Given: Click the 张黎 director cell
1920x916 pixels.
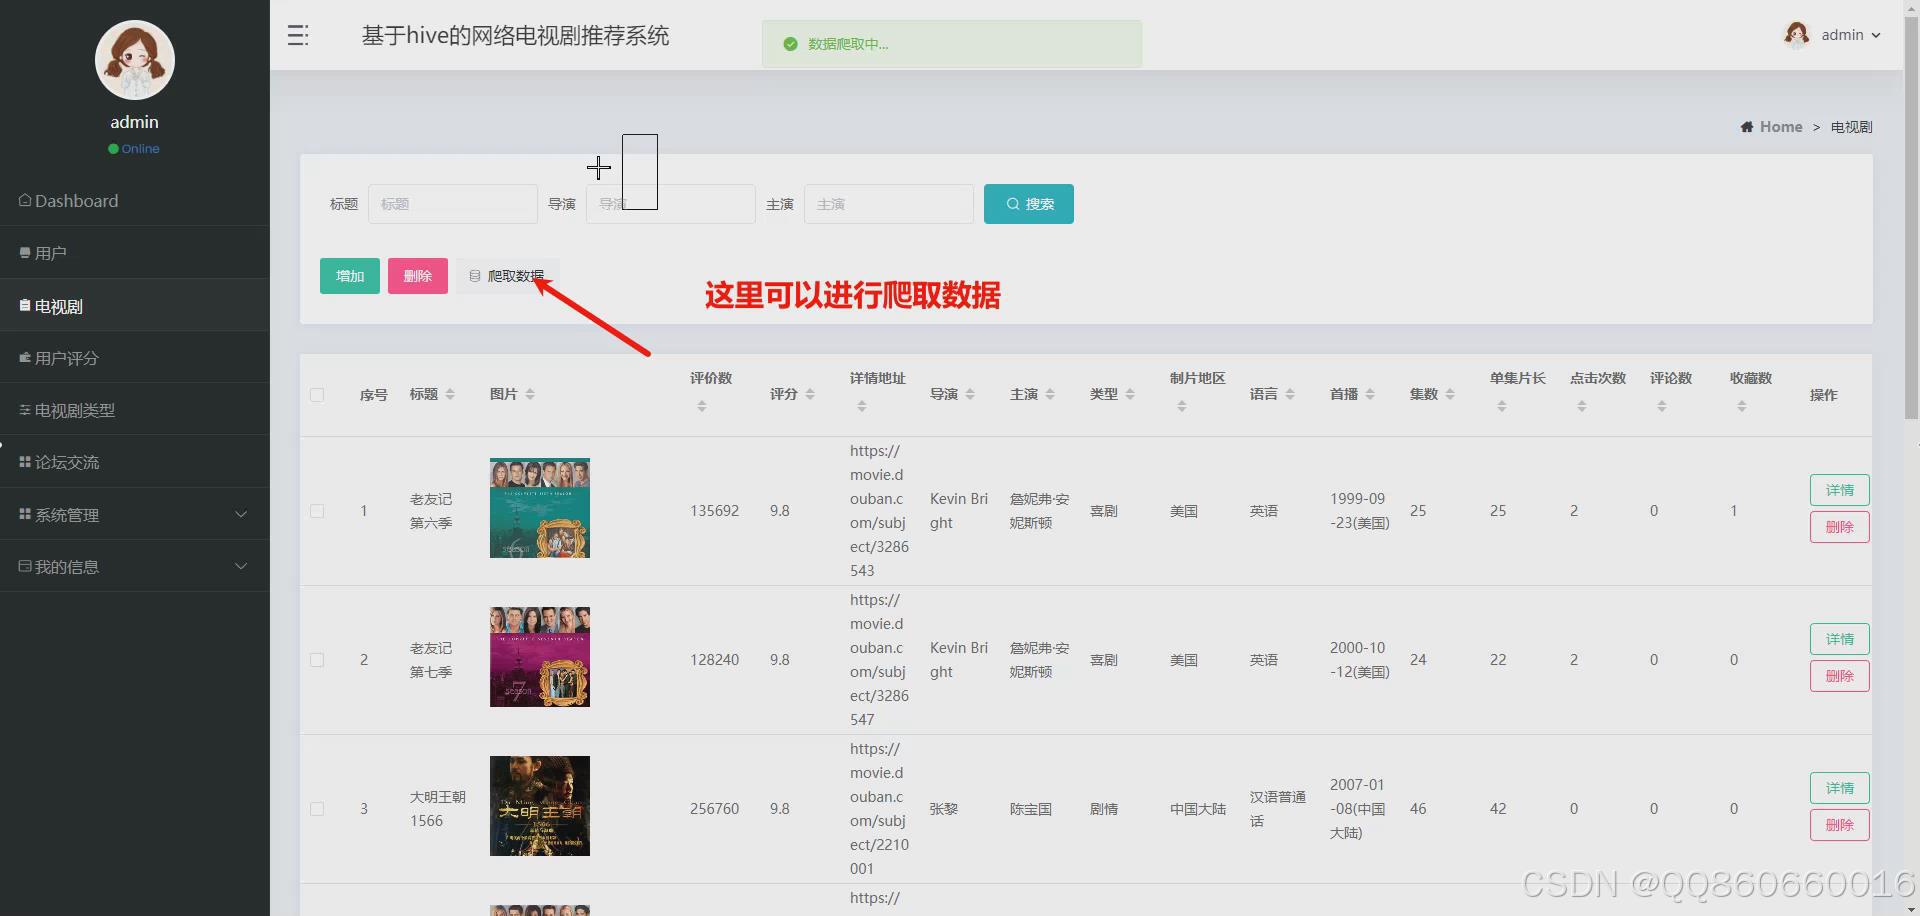Looking at the screenshot, I should (x=944, y=809).
